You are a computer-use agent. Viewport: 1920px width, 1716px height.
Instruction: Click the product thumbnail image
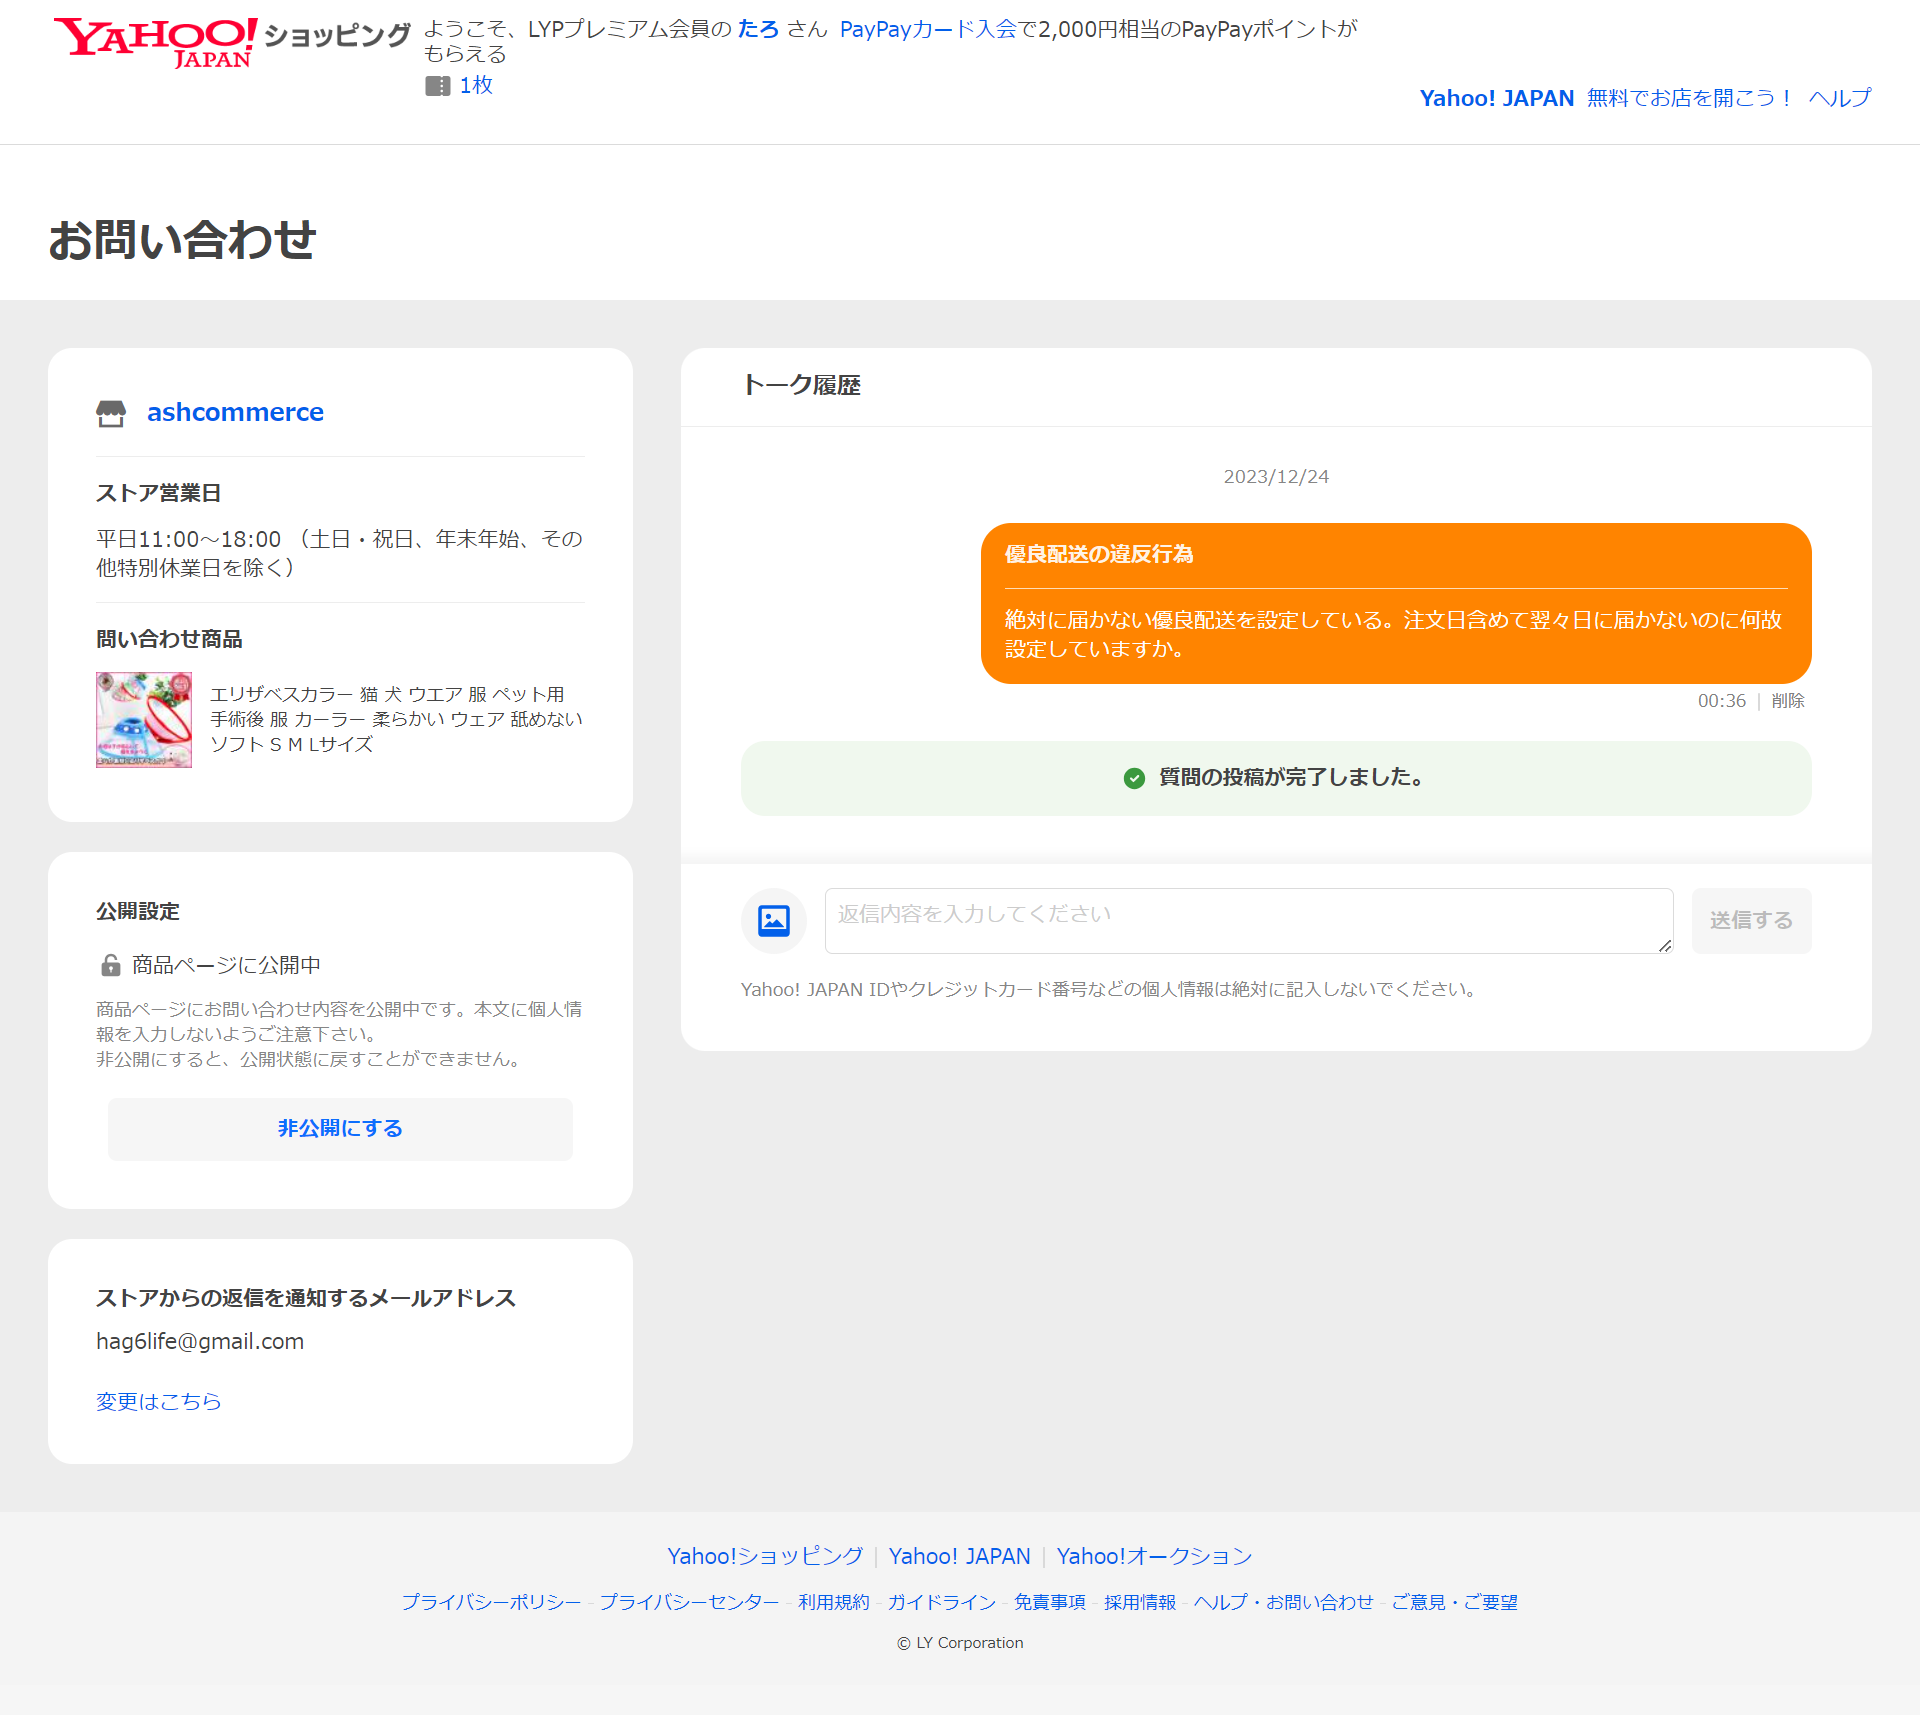pyautogui.click(x=144, y=720)
